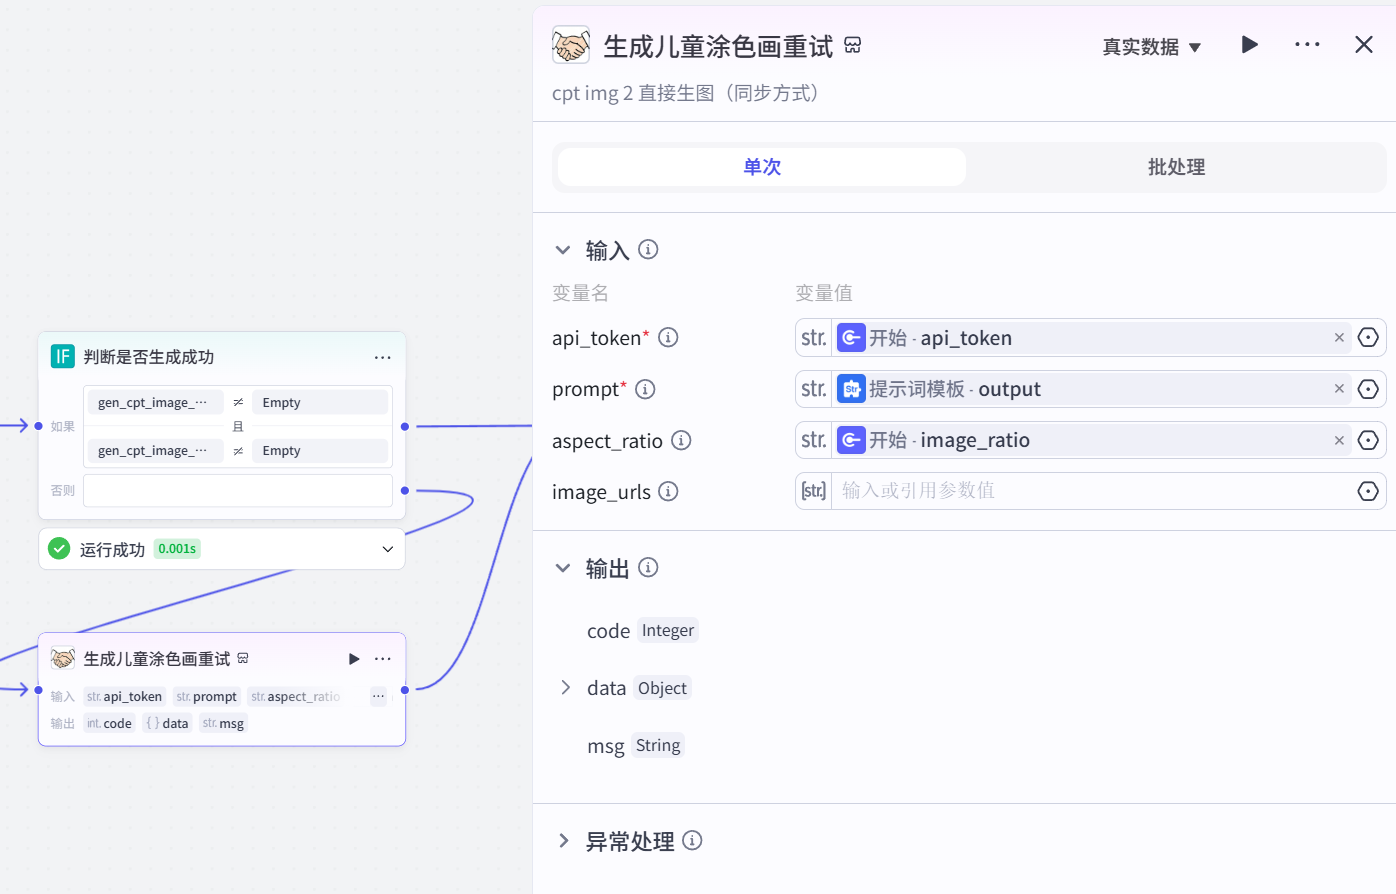Remove the 开始 api_token reference
Screen dimensions: 1396x894
pos(1339,338)
